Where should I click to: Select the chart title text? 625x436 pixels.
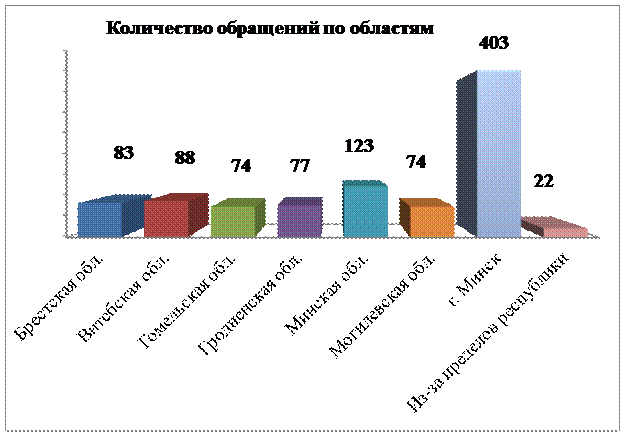click(275, 29)
